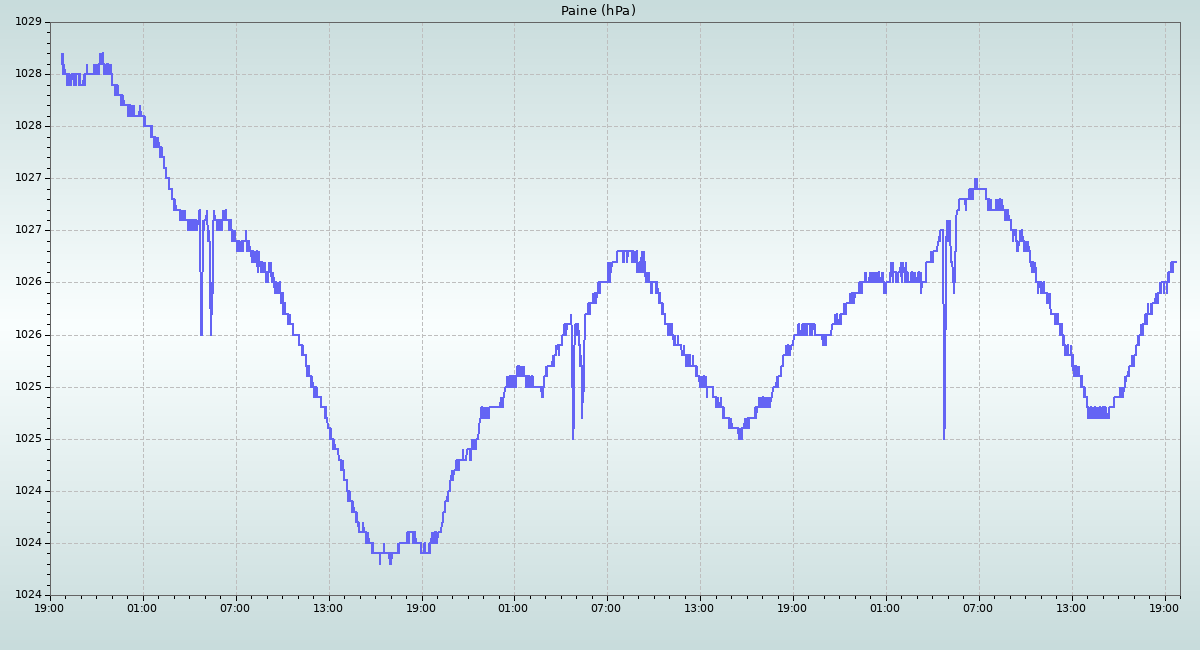Click the leftmost 01:00 time label

coord(142,607)
